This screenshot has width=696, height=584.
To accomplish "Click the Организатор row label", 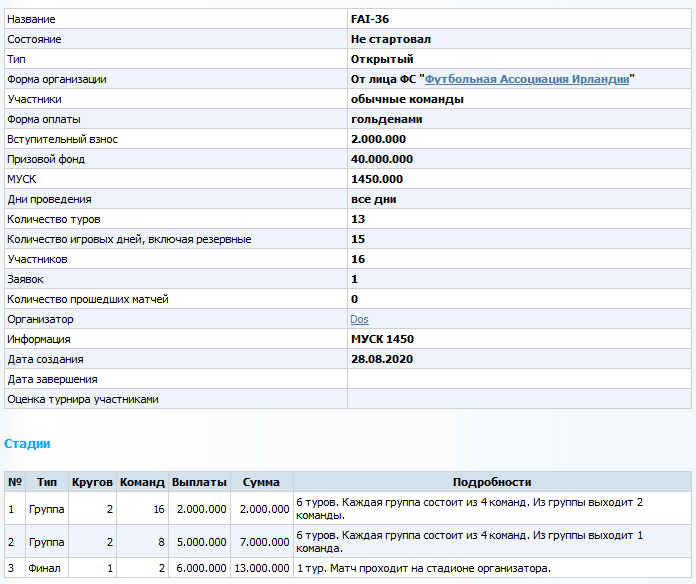I will tap(40, 320).
